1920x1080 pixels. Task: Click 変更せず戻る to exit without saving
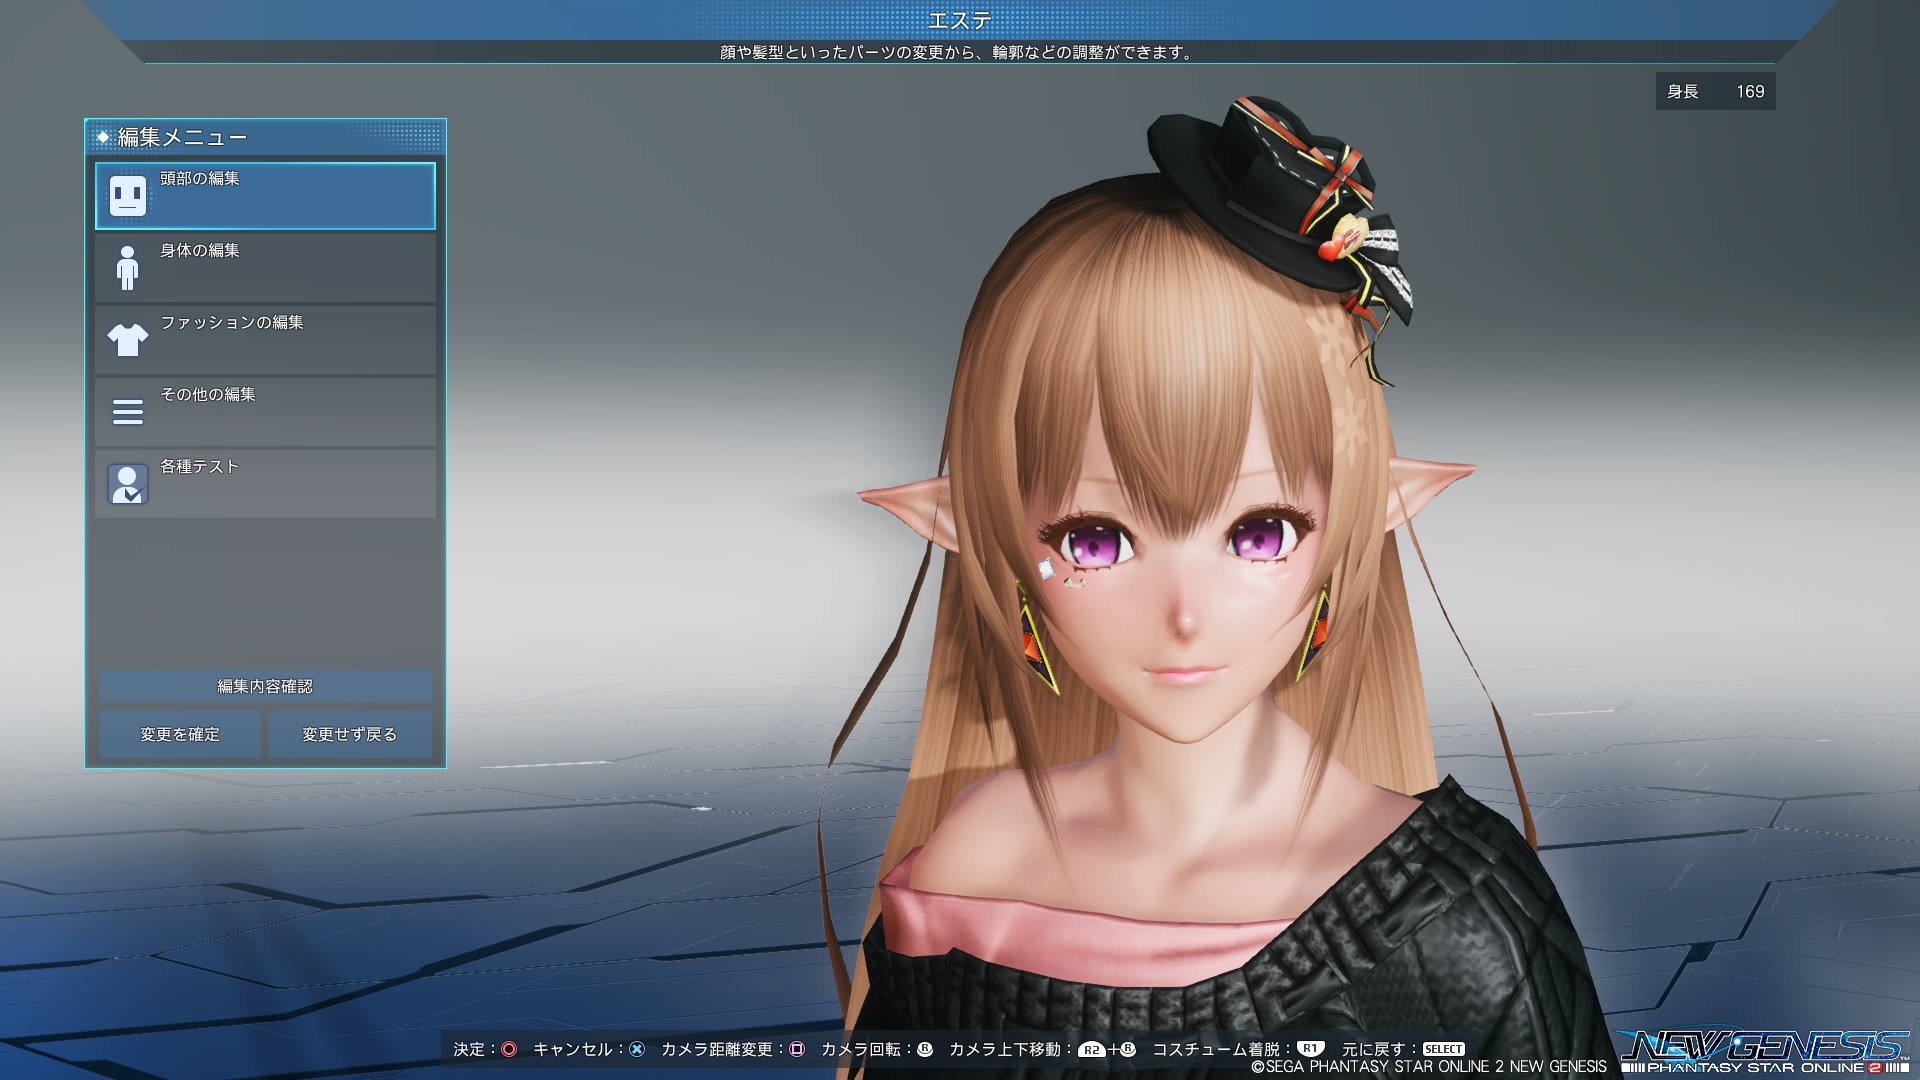tap(350, 733)
